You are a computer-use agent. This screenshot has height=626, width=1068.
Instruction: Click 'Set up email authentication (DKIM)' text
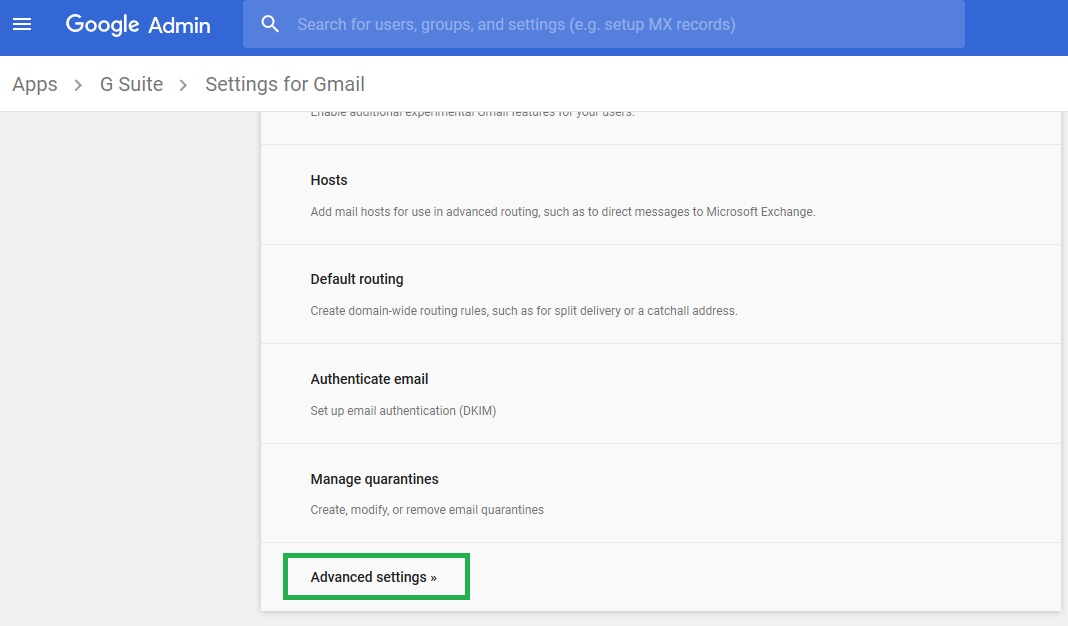[403, 411]
